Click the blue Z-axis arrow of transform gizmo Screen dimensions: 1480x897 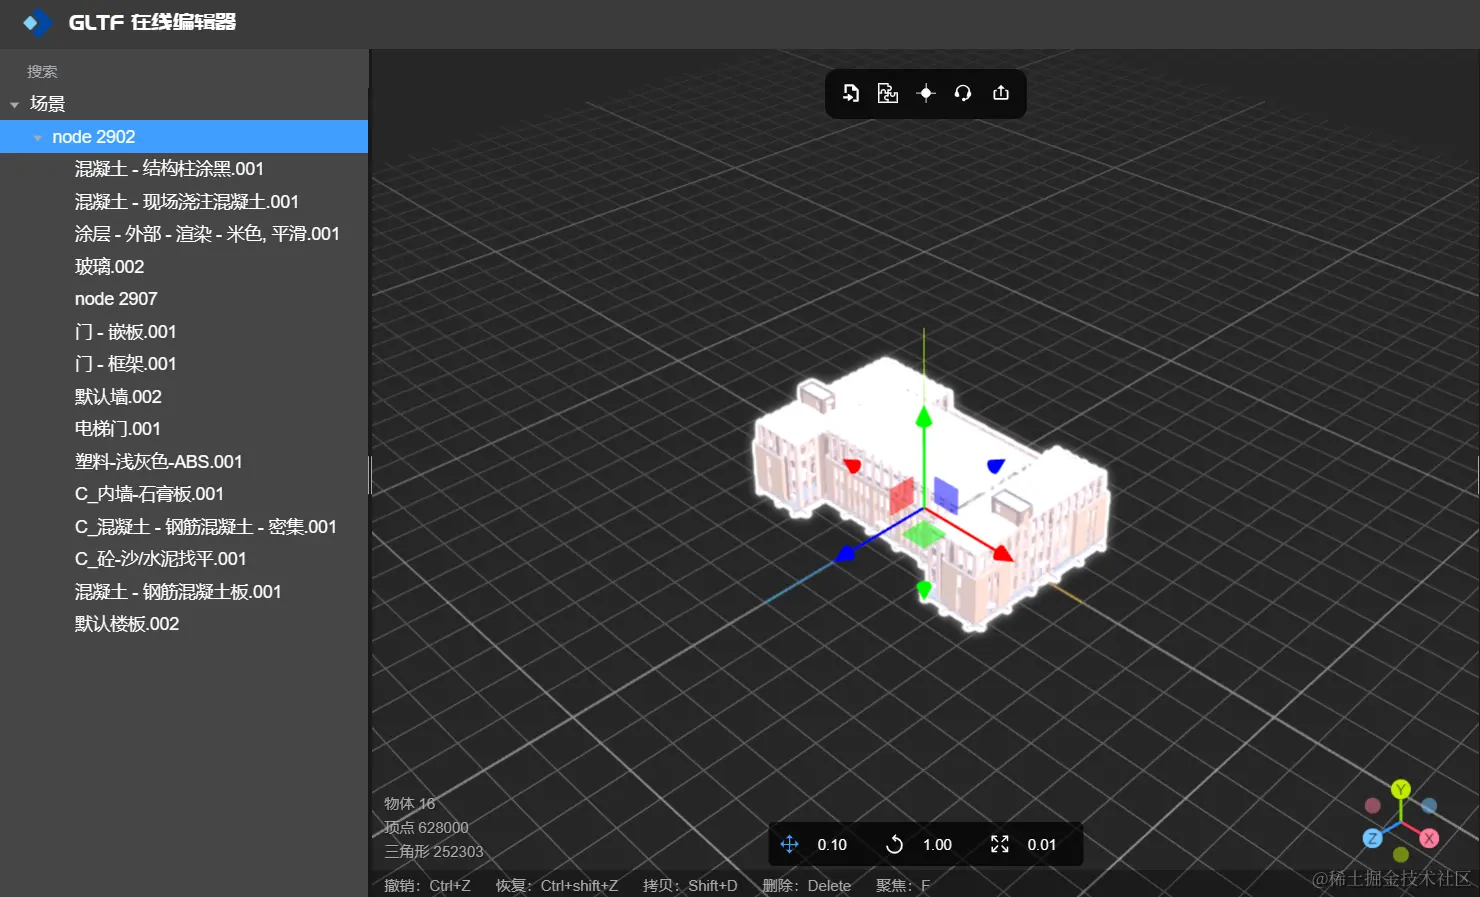[846, 552]
